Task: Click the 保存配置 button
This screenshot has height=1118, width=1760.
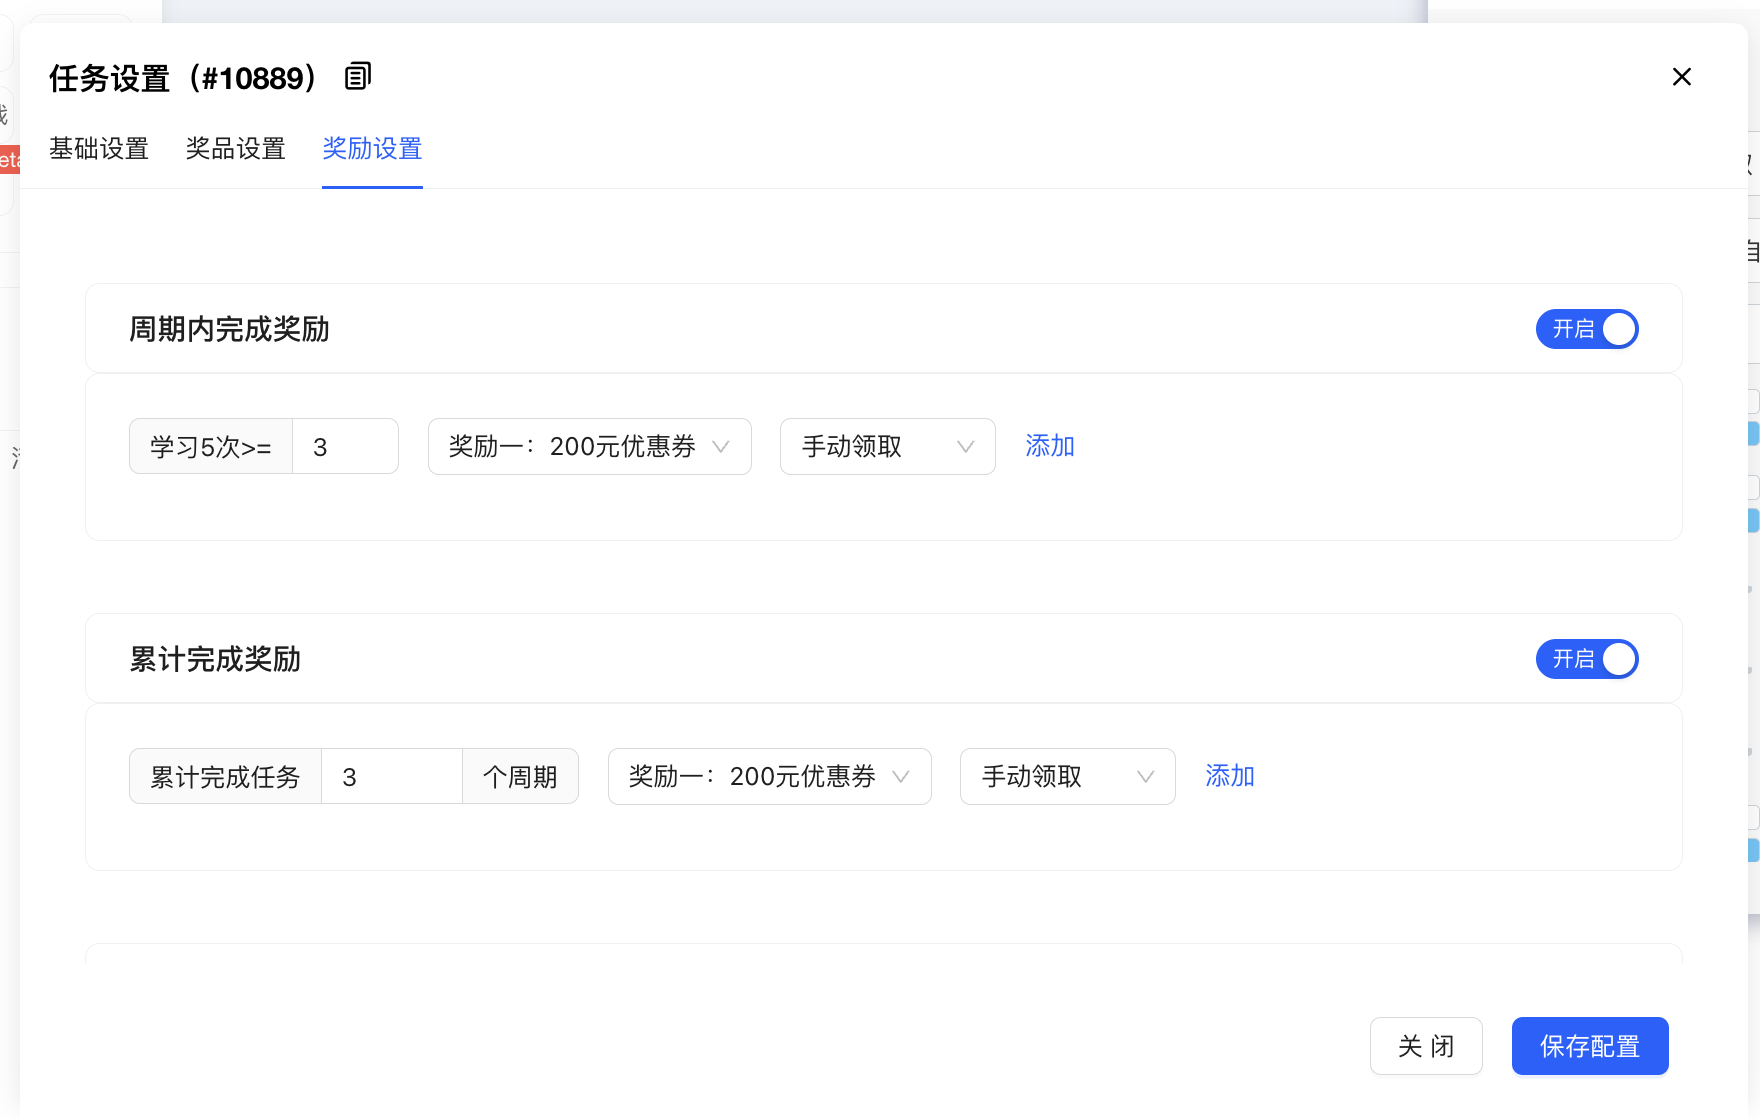Action: (1589, 1046)
